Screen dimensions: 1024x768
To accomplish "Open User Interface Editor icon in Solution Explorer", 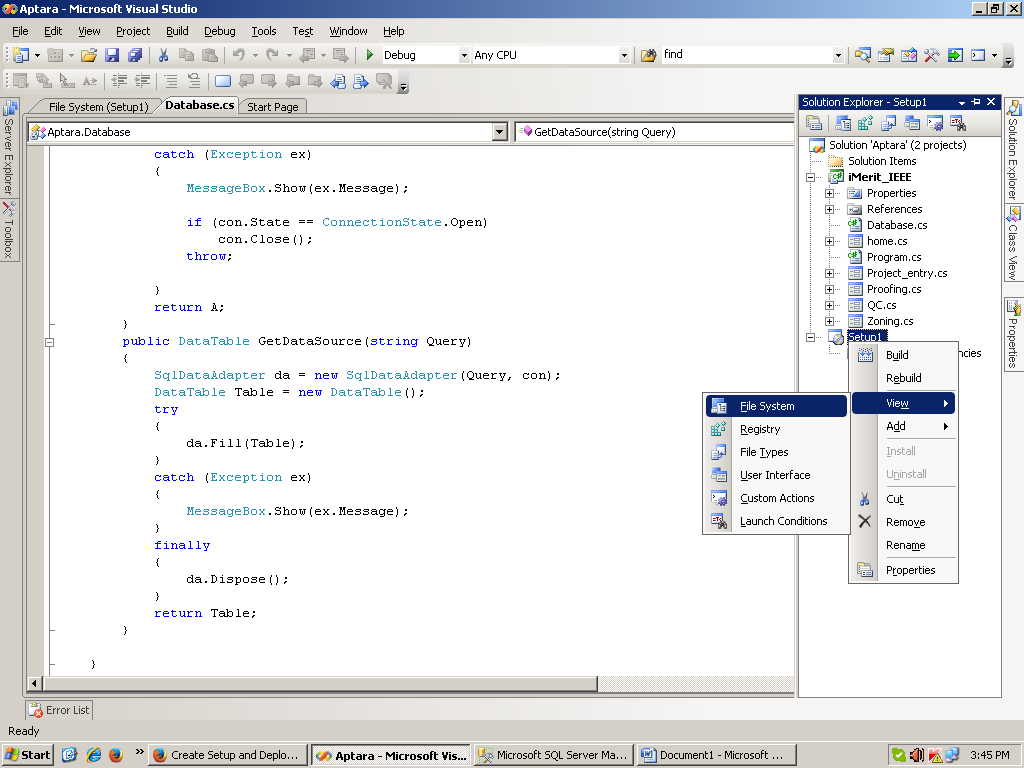I will pos(912,123).
